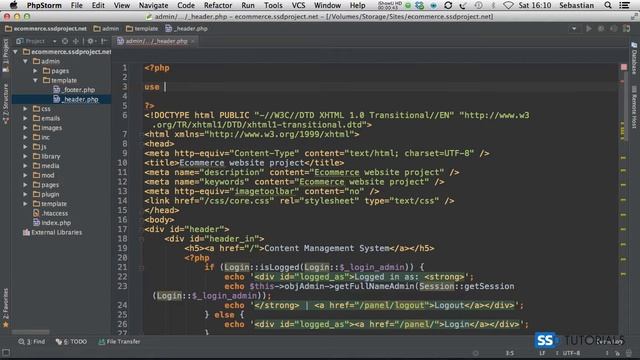Screen dimensions: 640x360
Task: Click the full screen arrows in title bar
Action: click(634, 17)
